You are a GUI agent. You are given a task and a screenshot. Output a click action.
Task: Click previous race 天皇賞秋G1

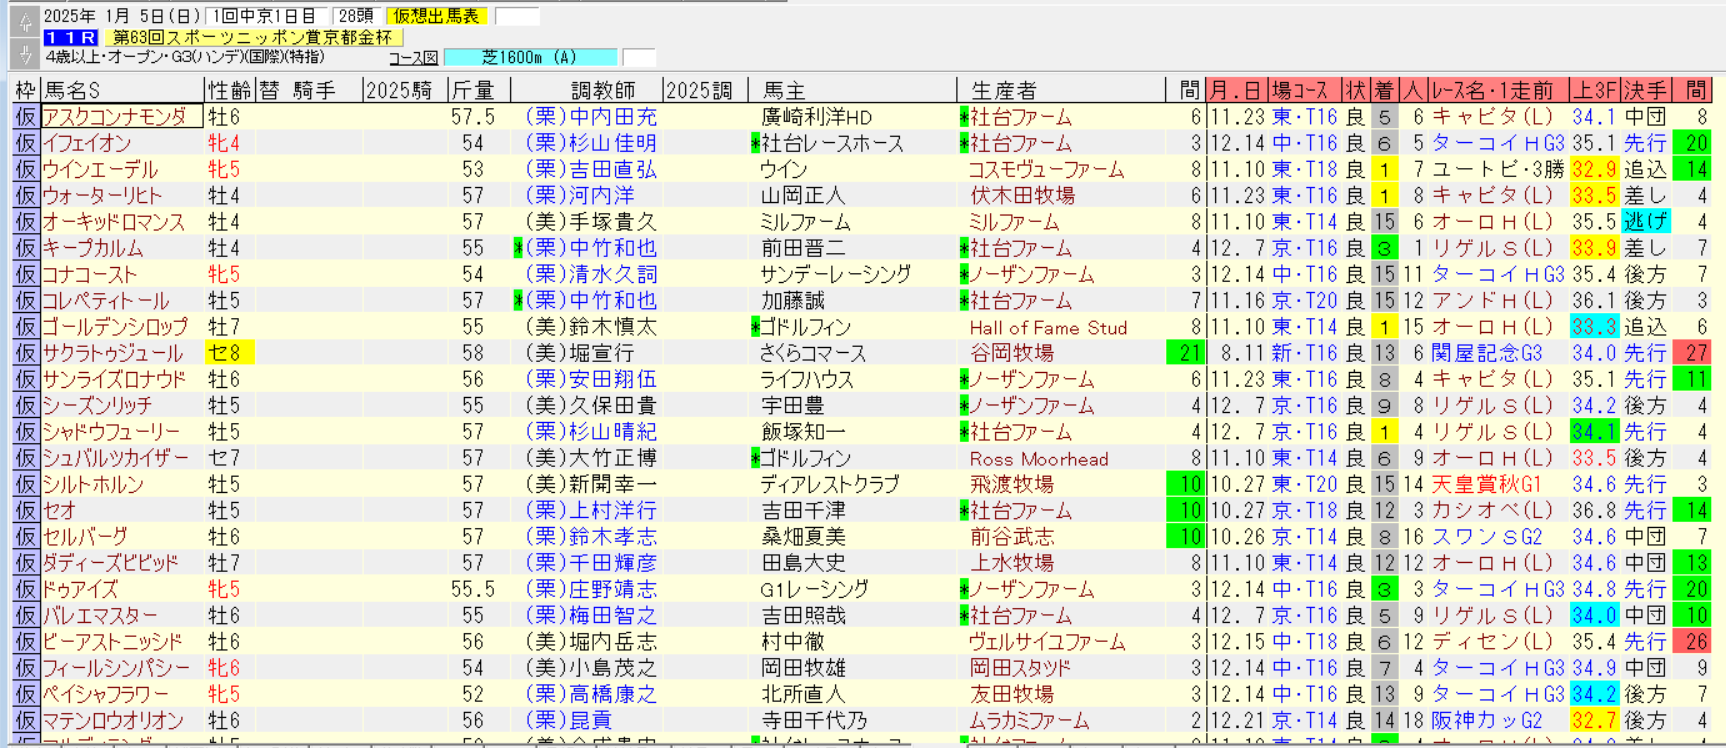[1487, 484]
